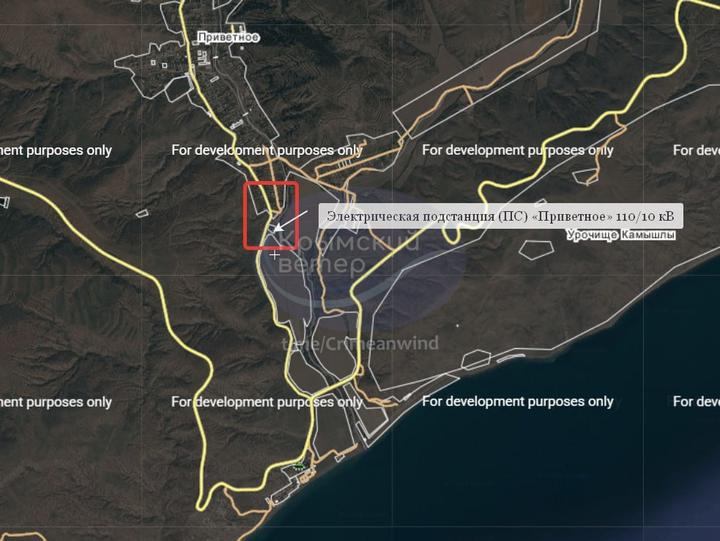The height and width of the screenshot is (541, 720).
Task: Click the white crosshair marker on the map
Action: click(x=275, y=254)
